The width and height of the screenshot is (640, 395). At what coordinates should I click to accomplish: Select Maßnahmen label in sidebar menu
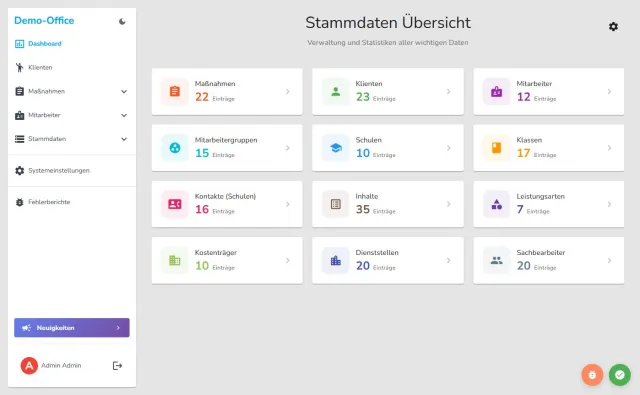tap(47, 91)
